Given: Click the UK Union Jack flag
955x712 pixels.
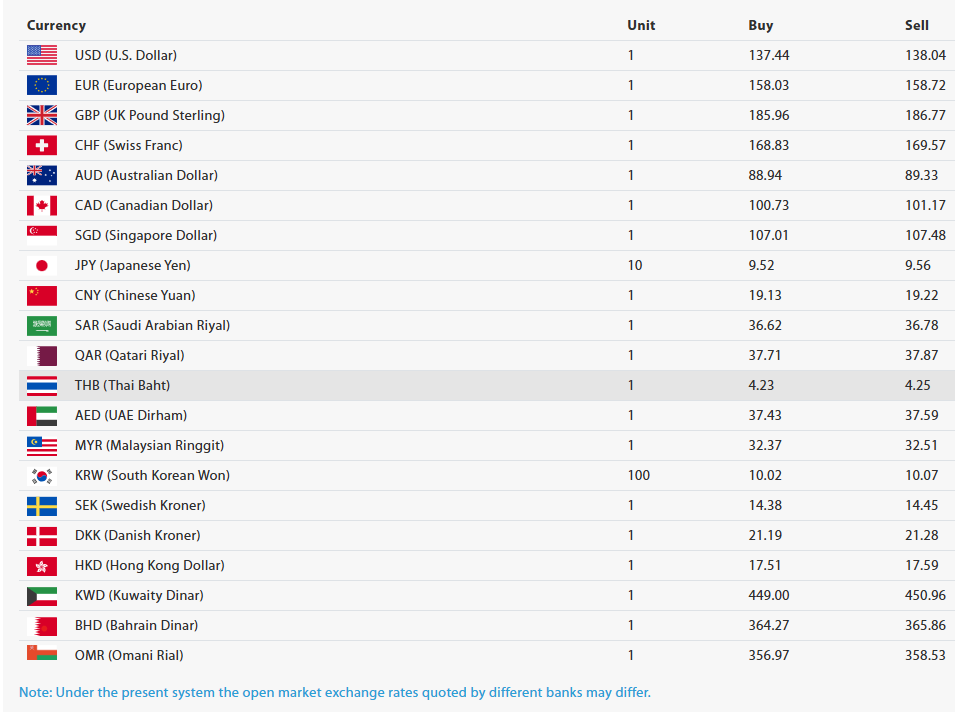Looking at the screenshot, I should (42, 115).
